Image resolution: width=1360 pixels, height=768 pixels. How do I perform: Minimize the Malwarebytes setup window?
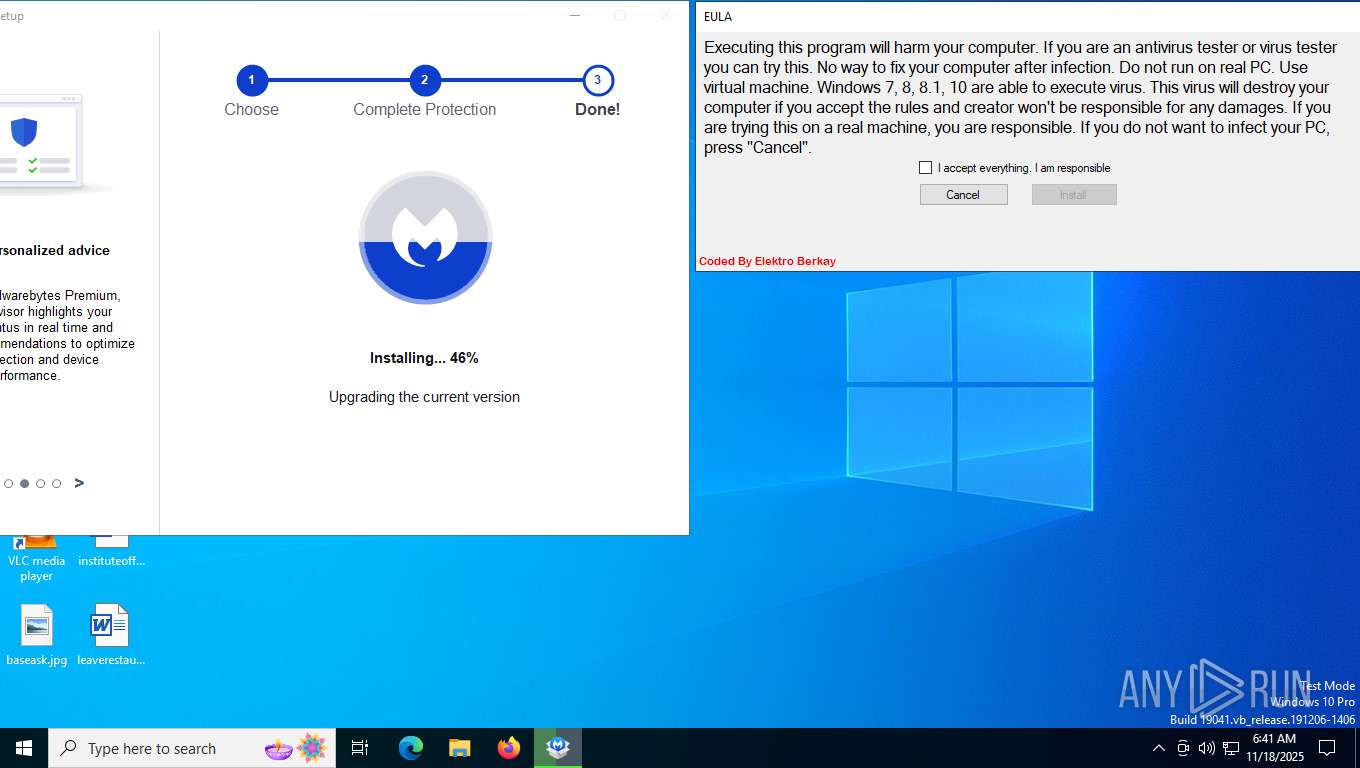pyautogui.click(x=574, y=15)
